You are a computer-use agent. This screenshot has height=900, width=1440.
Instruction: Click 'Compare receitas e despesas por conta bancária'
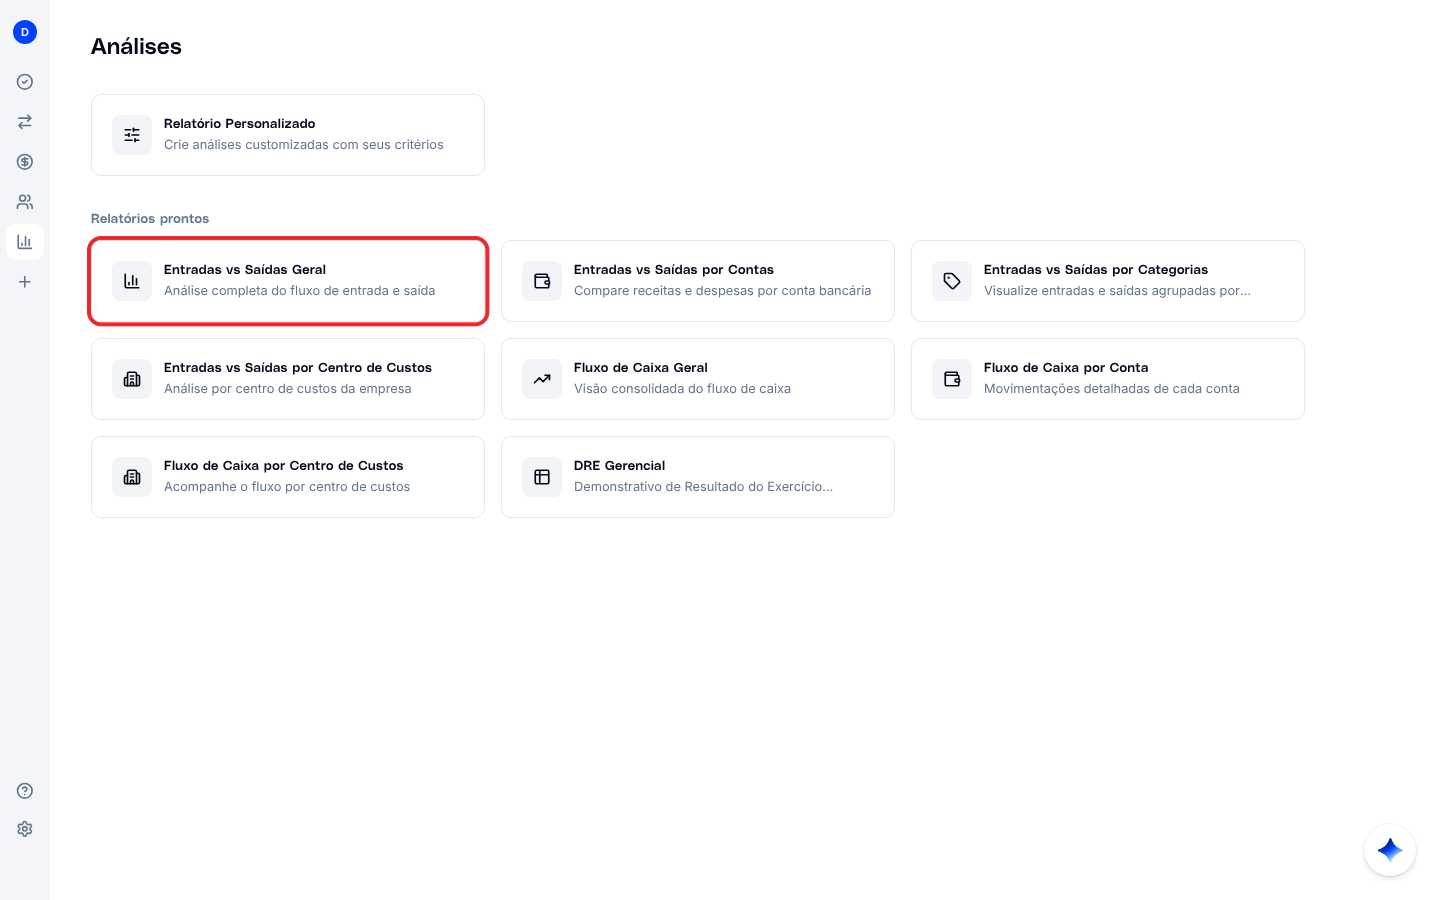point(722,291)
